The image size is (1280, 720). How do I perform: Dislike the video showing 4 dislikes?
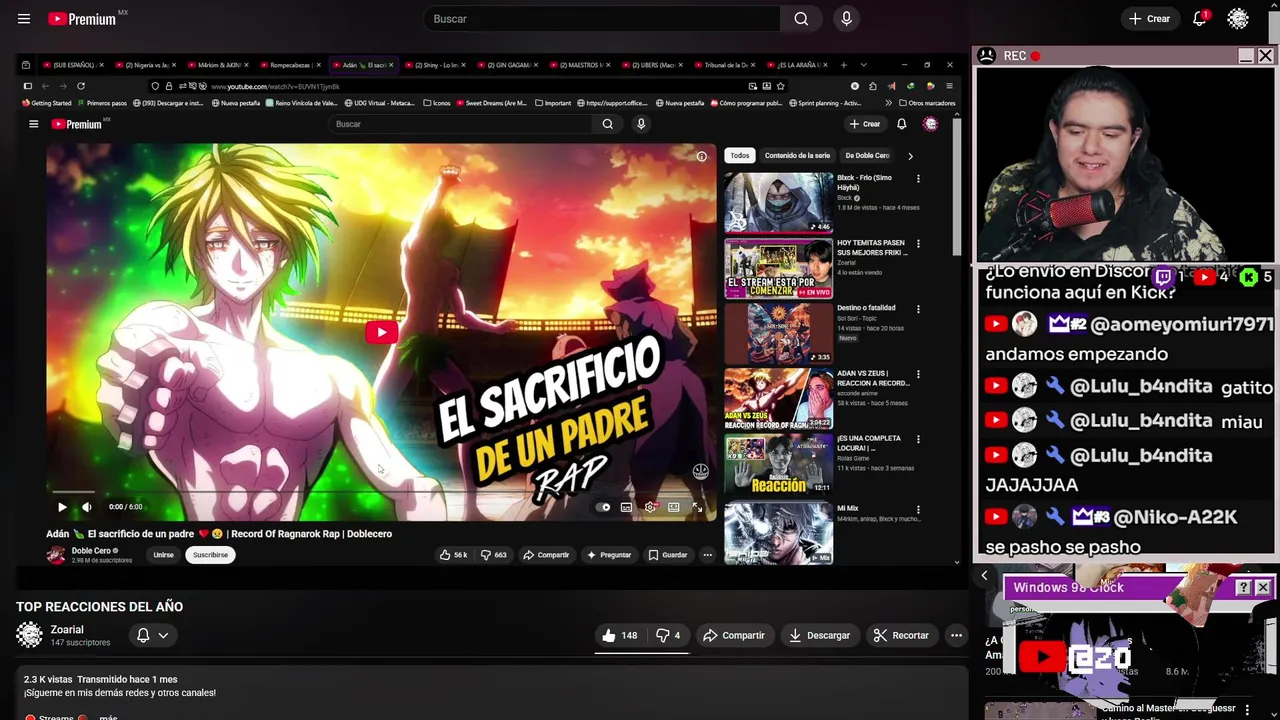tap(667, 635)
